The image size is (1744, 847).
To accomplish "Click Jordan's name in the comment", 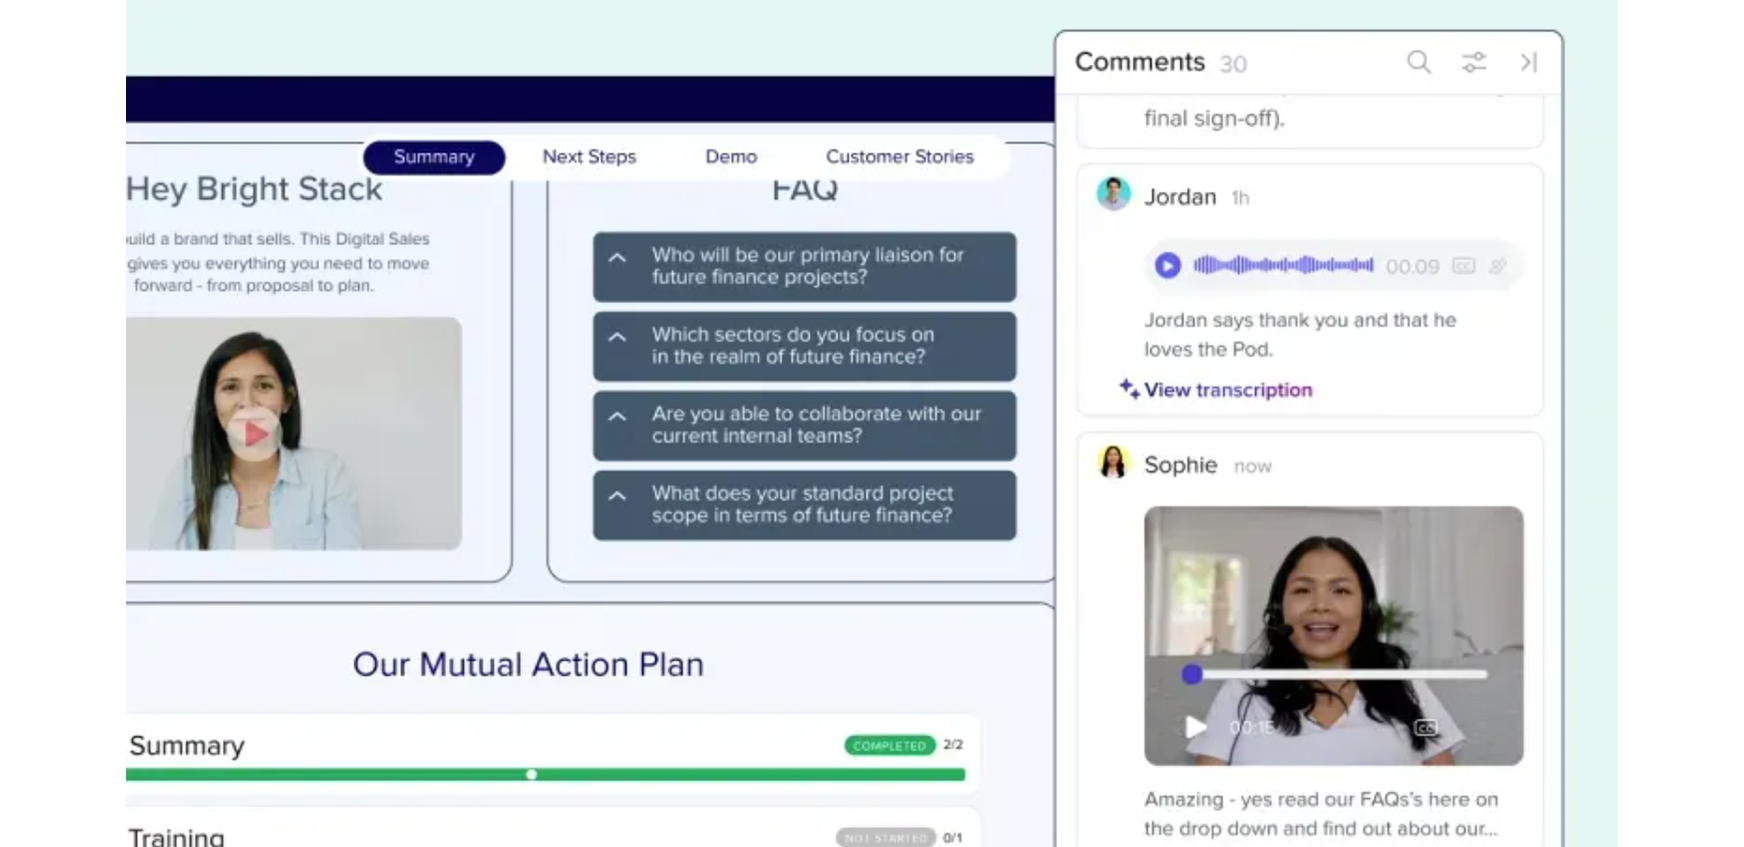I will click(1180, 197).
